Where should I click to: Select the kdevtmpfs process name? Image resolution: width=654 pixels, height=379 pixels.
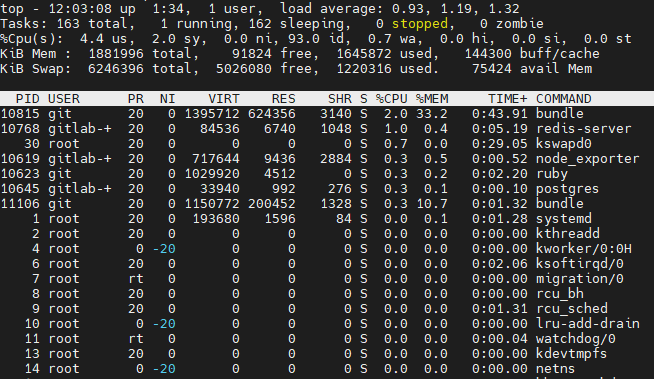pyautogui.click(x=572, y=354)
